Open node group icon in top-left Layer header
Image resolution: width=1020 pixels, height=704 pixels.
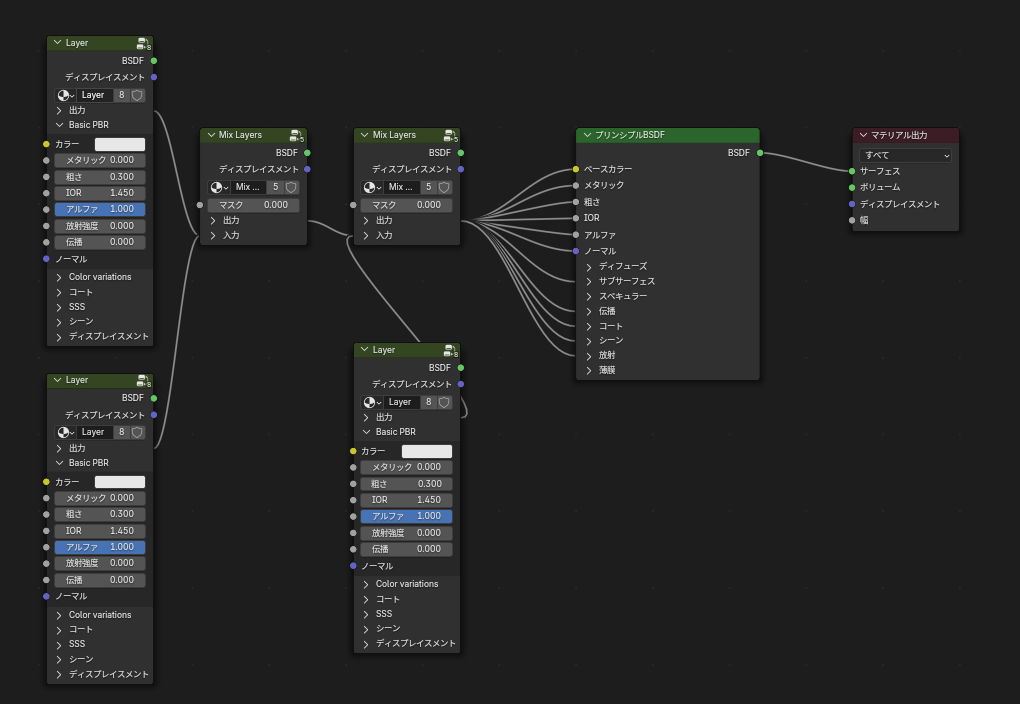click(x=144, y=43)
